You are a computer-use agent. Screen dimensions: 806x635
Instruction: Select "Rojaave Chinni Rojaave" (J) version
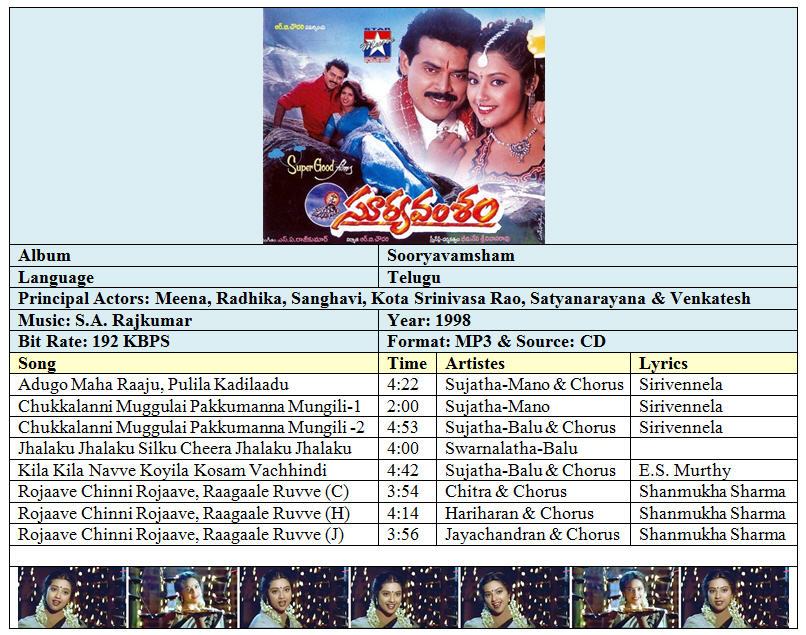pos(181,534)
